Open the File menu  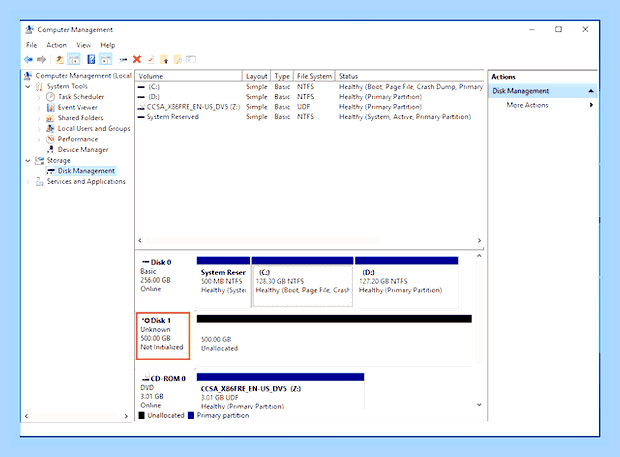point(31,45)
